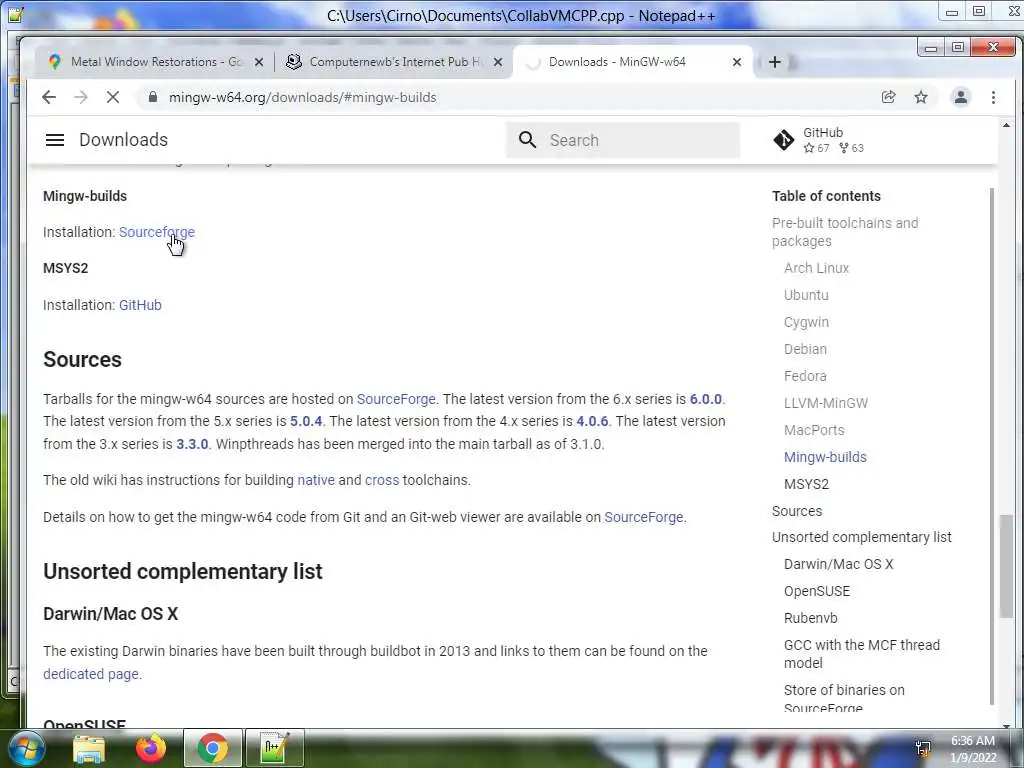Jump to Darwin/Mac OS X entry
1024x768 pixels.
(838, 564)
